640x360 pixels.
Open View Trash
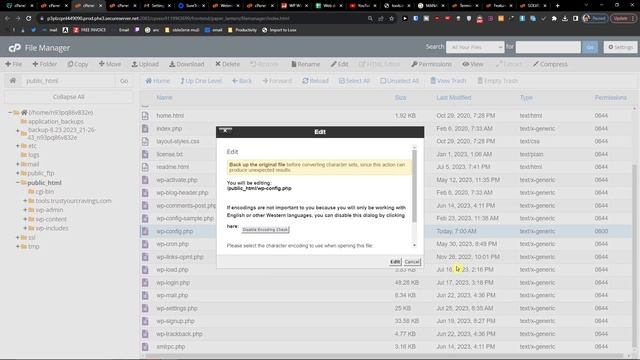coord(448,81)
